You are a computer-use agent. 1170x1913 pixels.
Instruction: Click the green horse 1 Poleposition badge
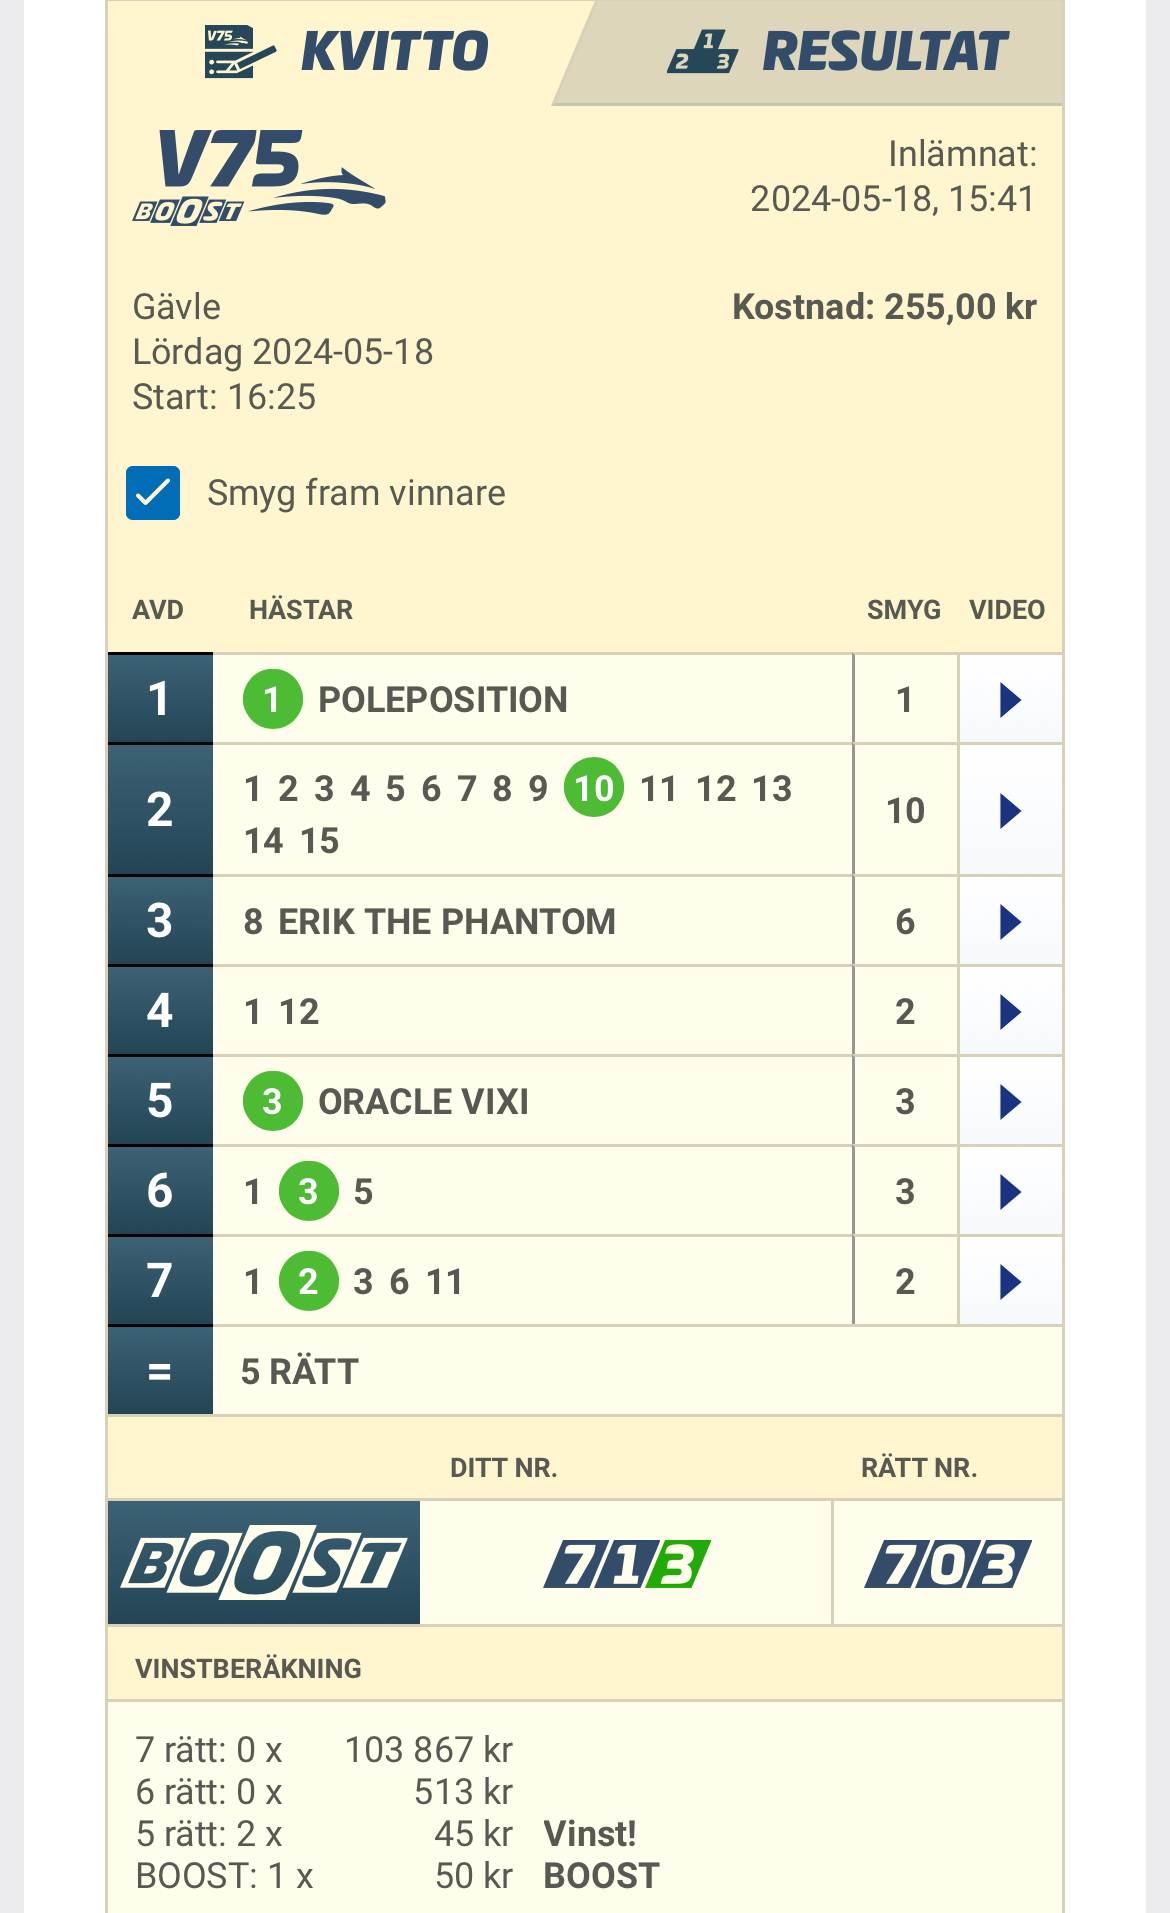(x=272, y=699)
